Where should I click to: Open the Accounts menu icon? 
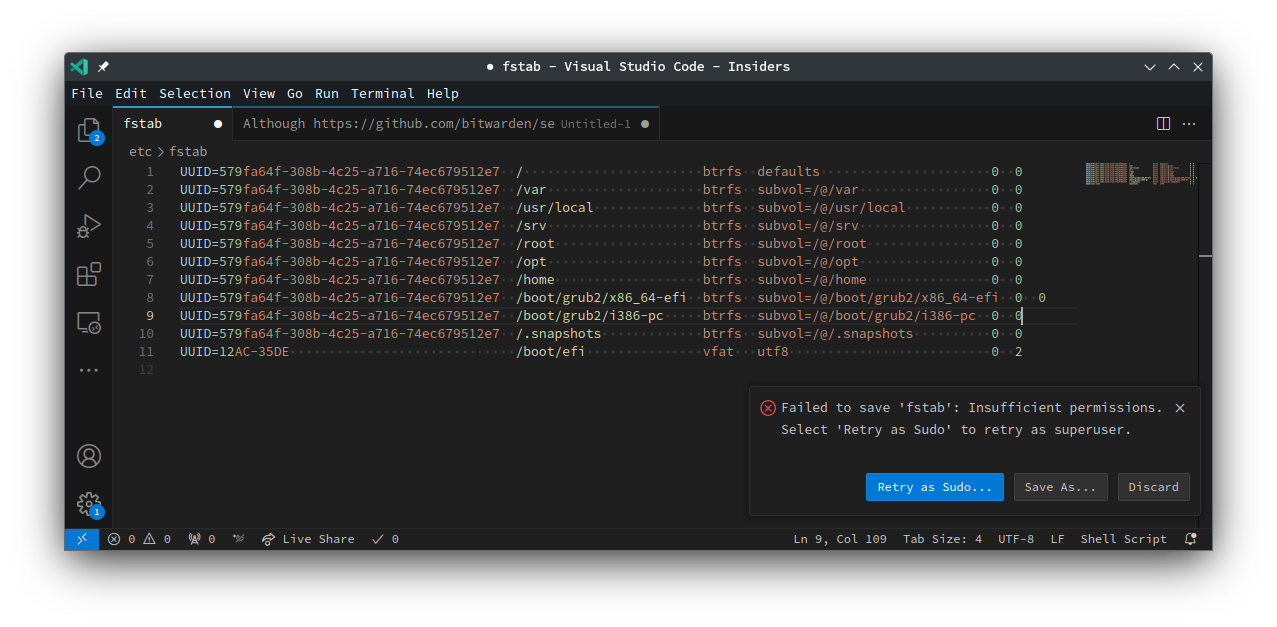[x=89, y=456]
